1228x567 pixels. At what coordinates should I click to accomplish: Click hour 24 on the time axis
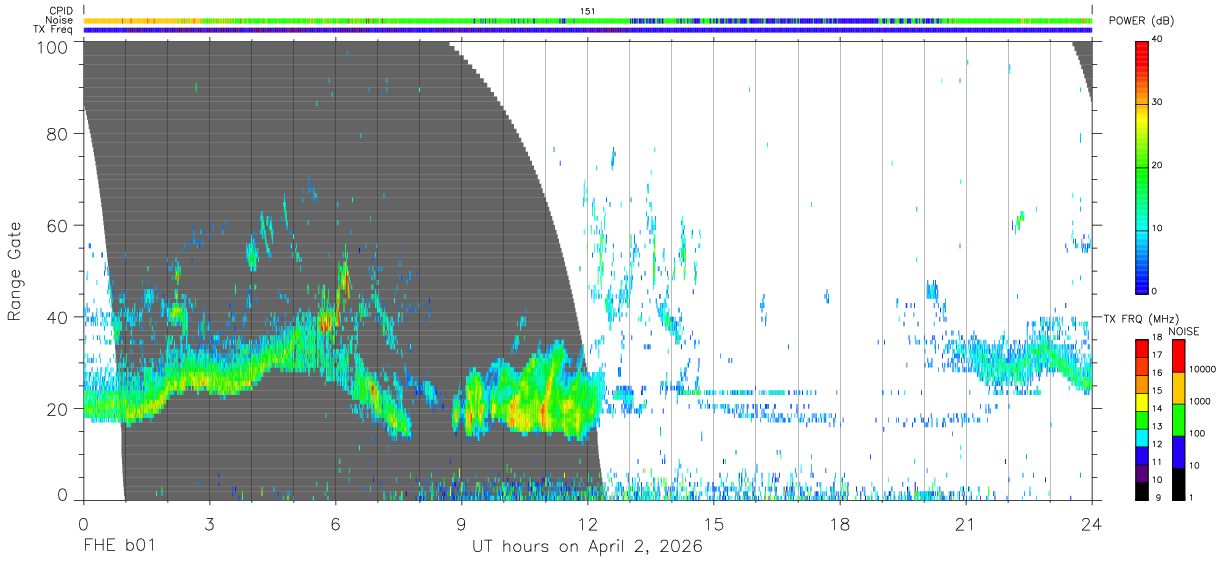click(1092, 525)
